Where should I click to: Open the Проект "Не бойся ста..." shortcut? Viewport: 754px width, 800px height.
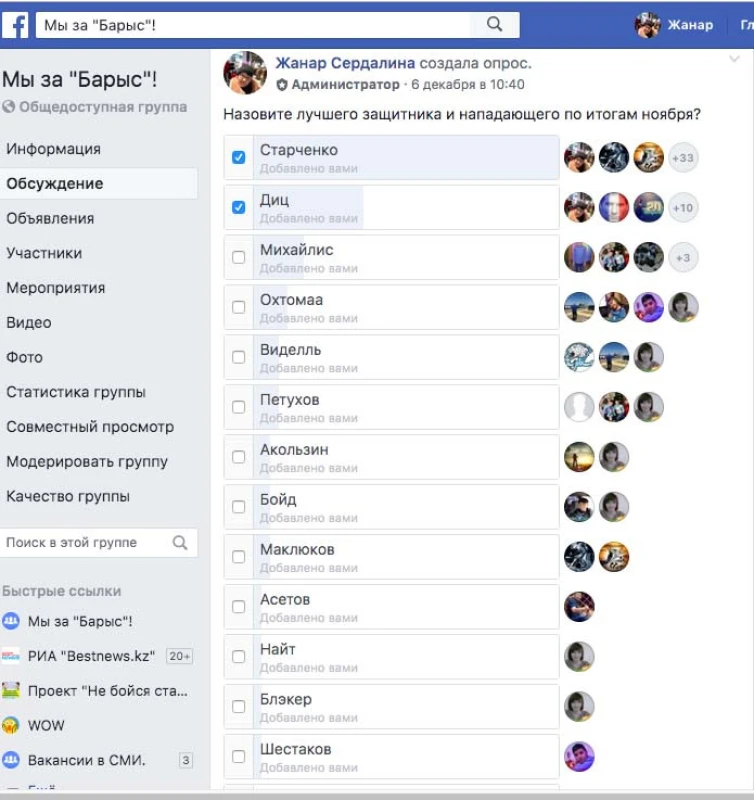108,691
